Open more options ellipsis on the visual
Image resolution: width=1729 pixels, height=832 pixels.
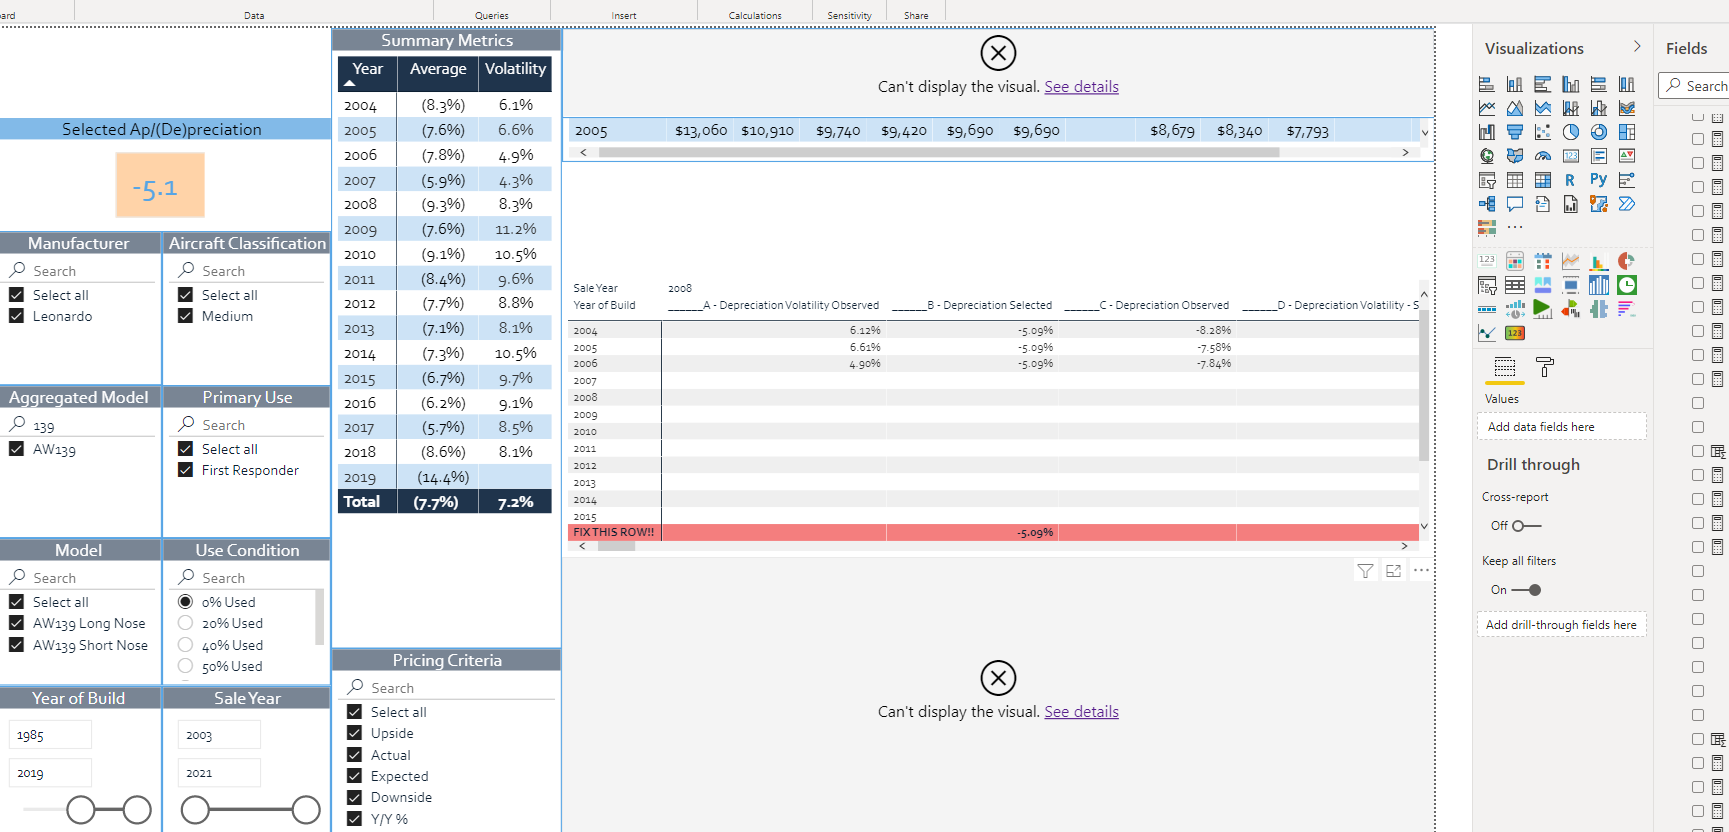(x=1421, y=570)
